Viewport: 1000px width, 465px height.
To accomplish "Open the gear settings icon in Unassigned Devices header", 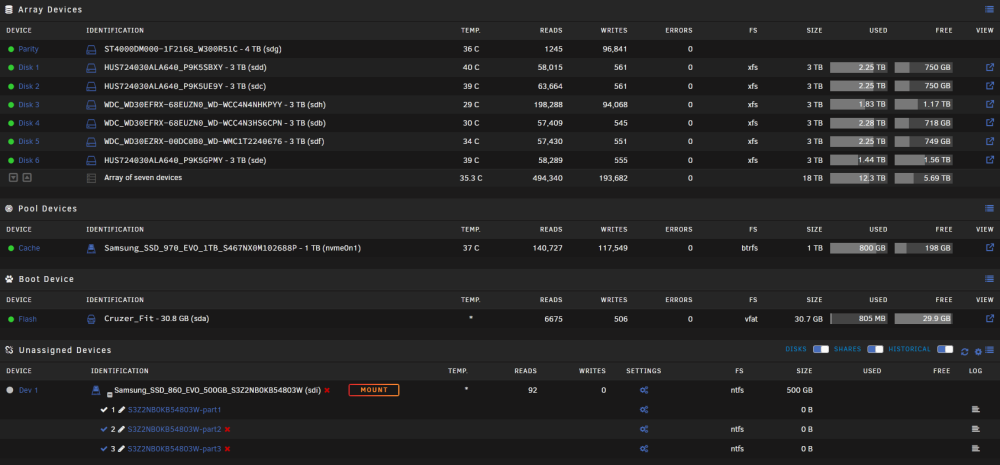I will [x=978, y=351].
